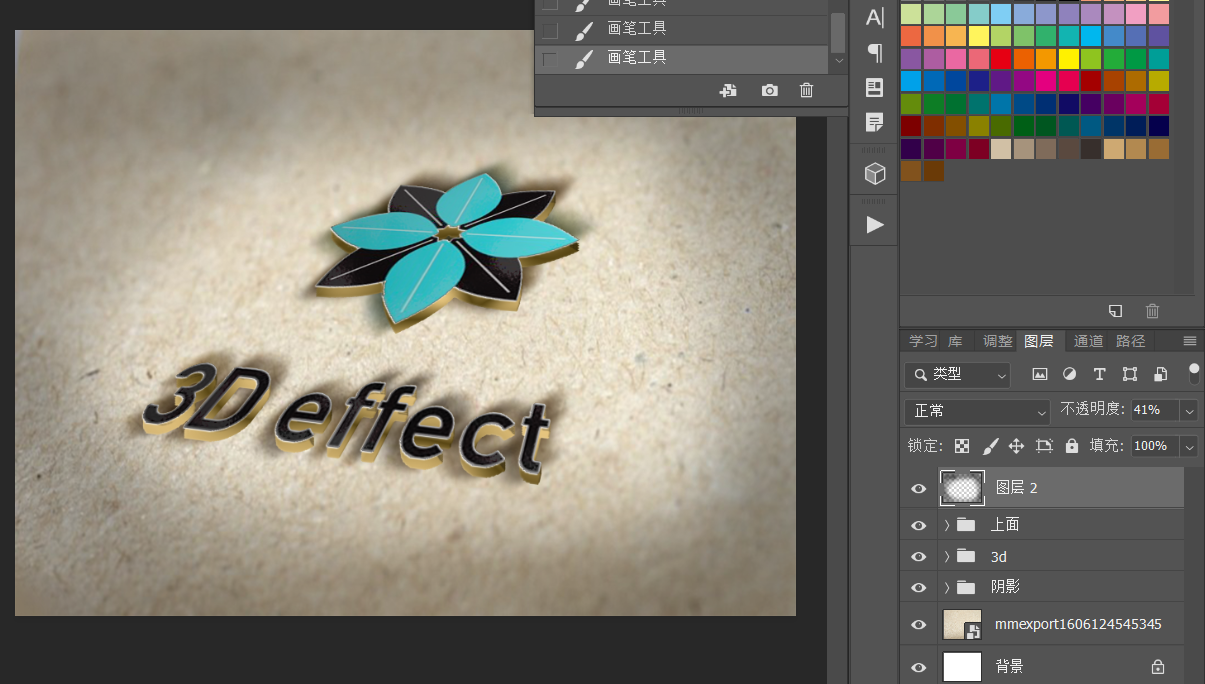This screenshot has width=1205, height=684.
Task: Select the 上面 group name
Action: [1005, 525]
